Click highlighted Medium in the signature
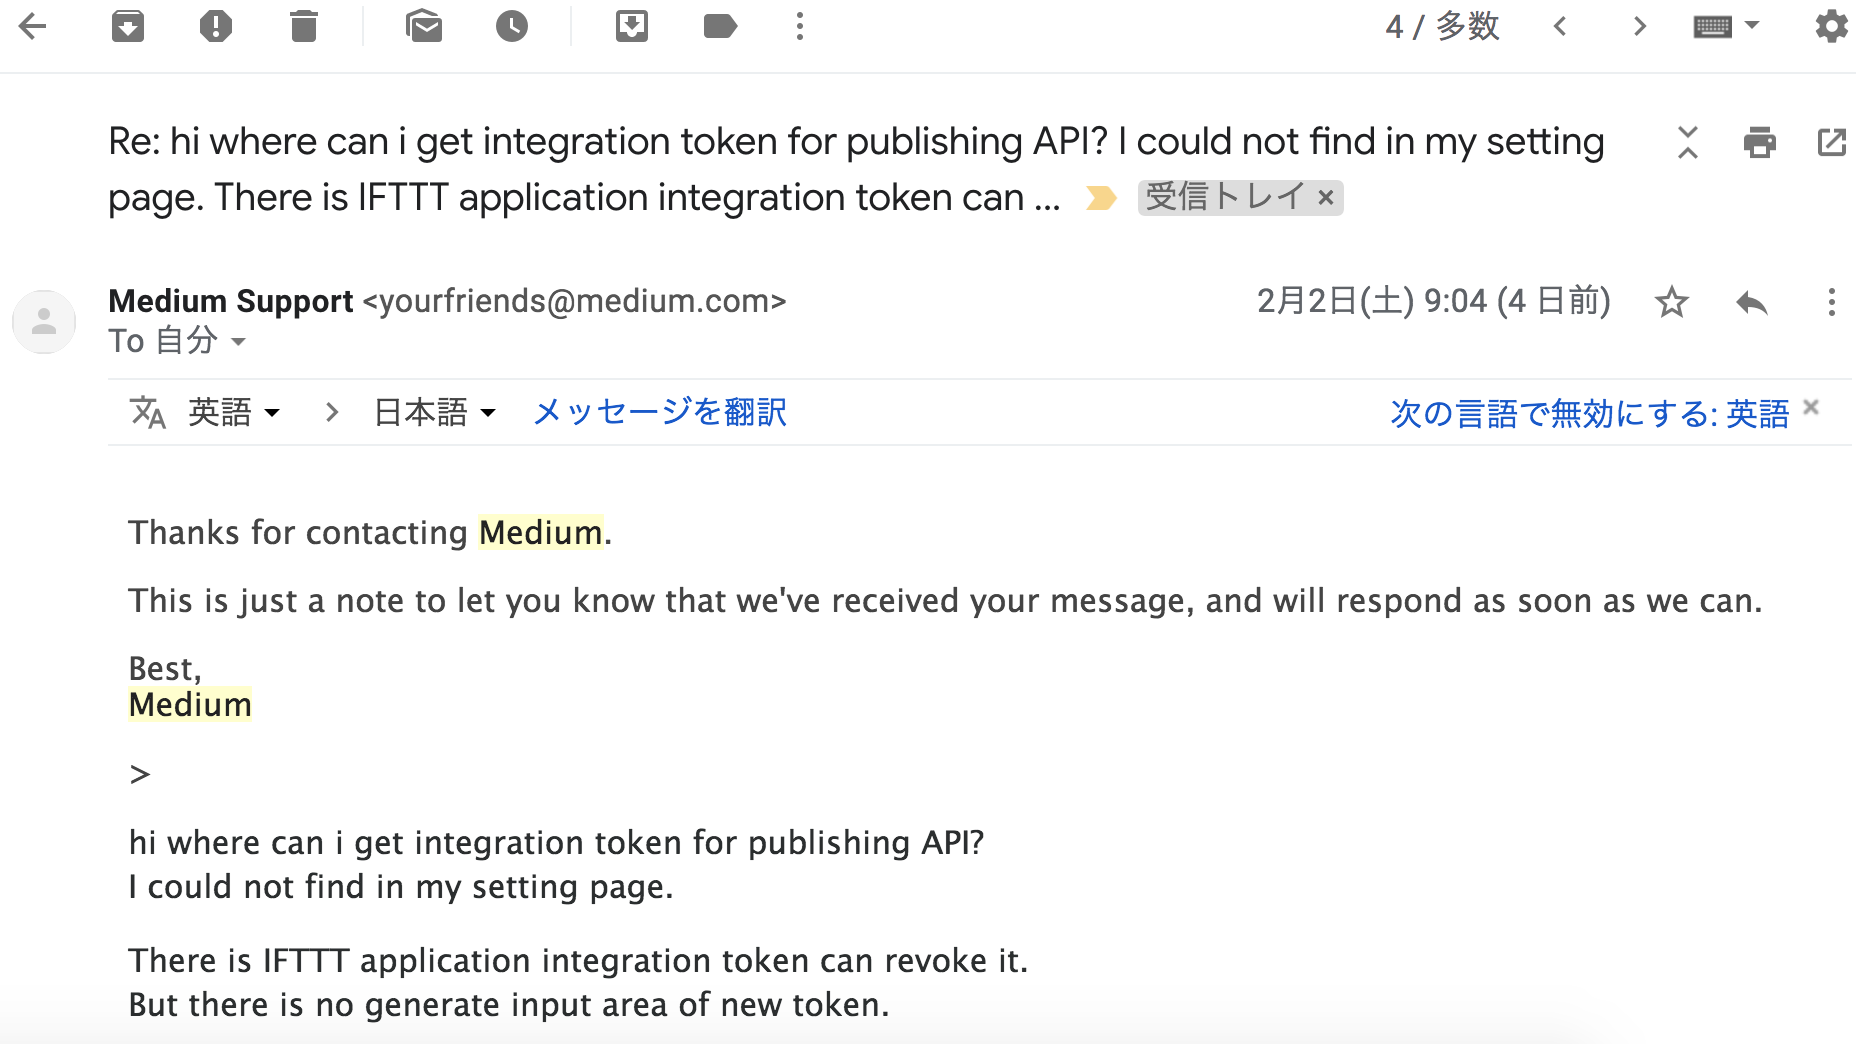The image size is (1856, 1044). pos(190,704)
